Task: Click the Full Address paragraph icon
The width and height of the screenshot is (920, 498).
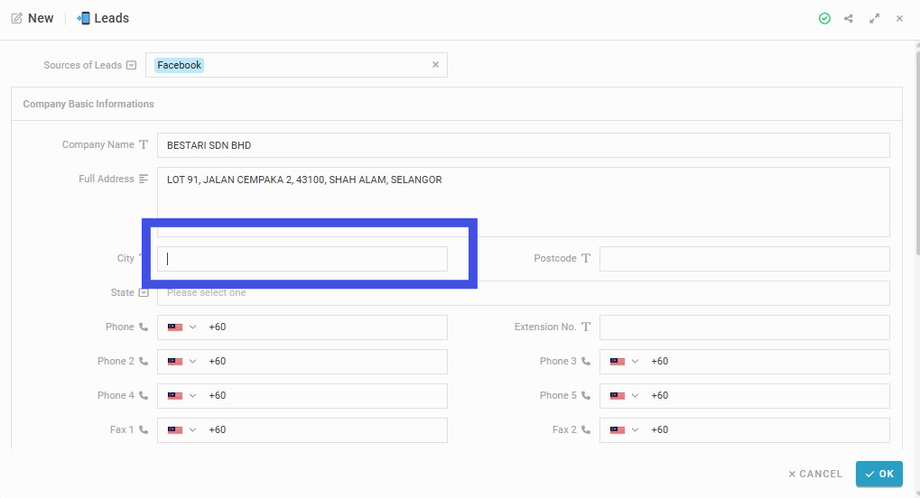Action: point(144,179)
